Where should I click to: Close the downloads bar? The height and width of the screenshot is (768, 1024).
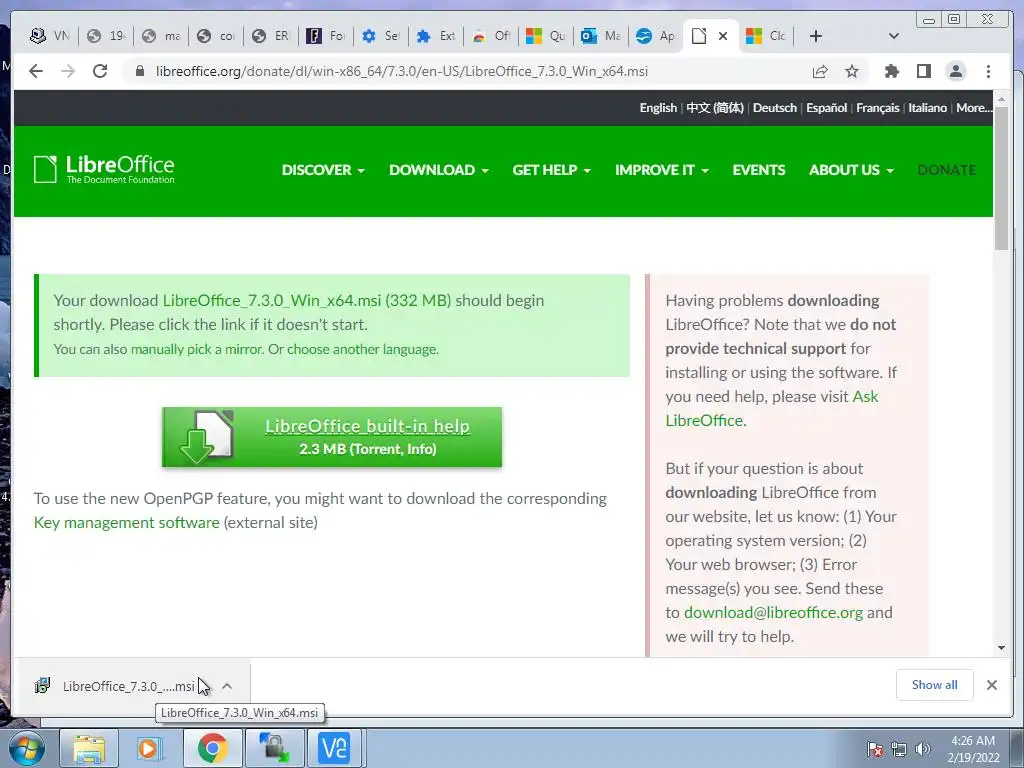coord(991,685)
